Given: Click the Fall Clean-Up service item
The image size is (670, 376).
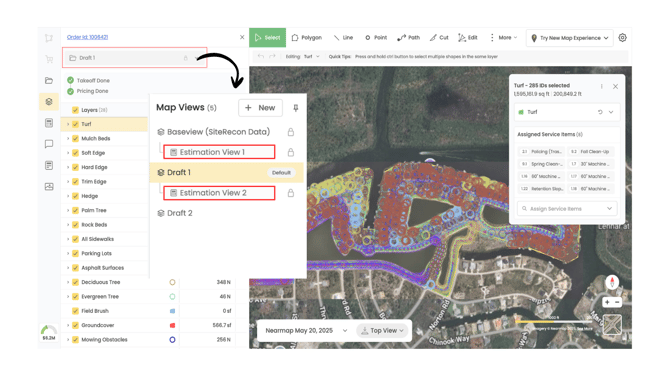Looking at the screenshot, I should point(591,152).
